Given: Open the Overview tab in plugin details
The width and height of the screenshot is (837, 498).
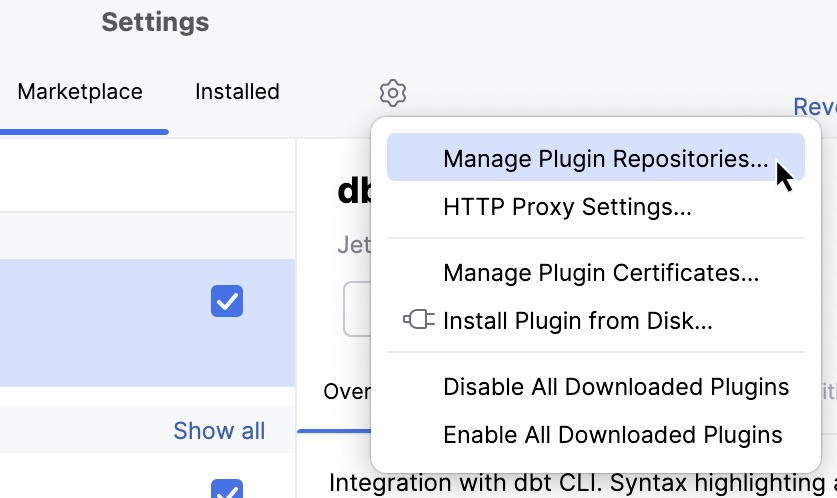Looking at the screenshot, I should [346, 391].
